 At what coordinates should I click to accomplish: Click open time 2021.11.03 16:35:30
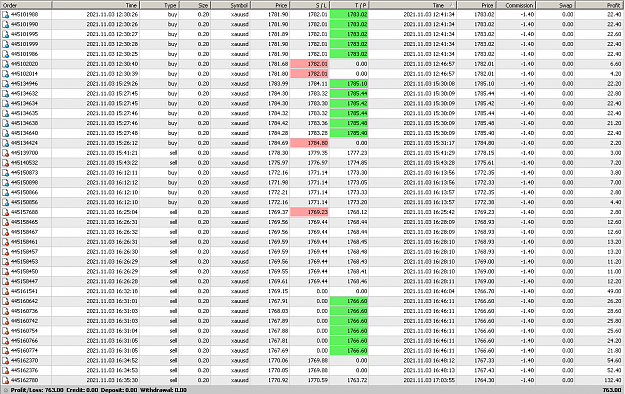coord(112,380)
